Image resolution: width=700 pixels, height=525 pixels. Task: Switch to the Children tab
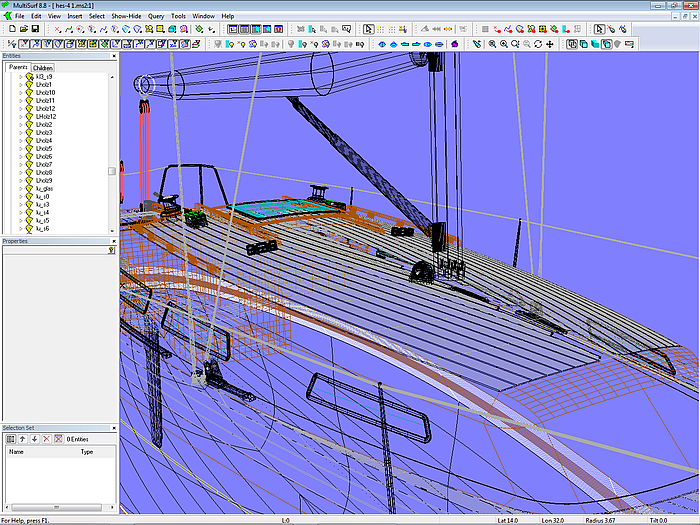(42, 68)
